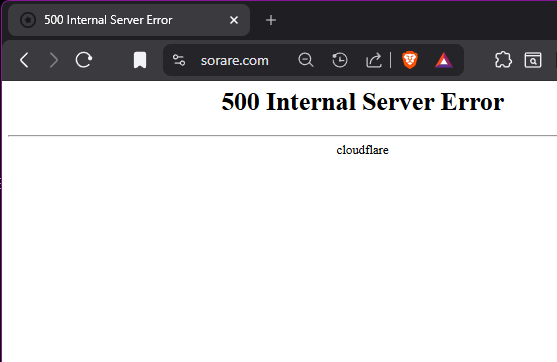The height and width of the screenshot is (362, 557).
Task: Open a new tab with plus button
Action: click(x=271, y=20)
